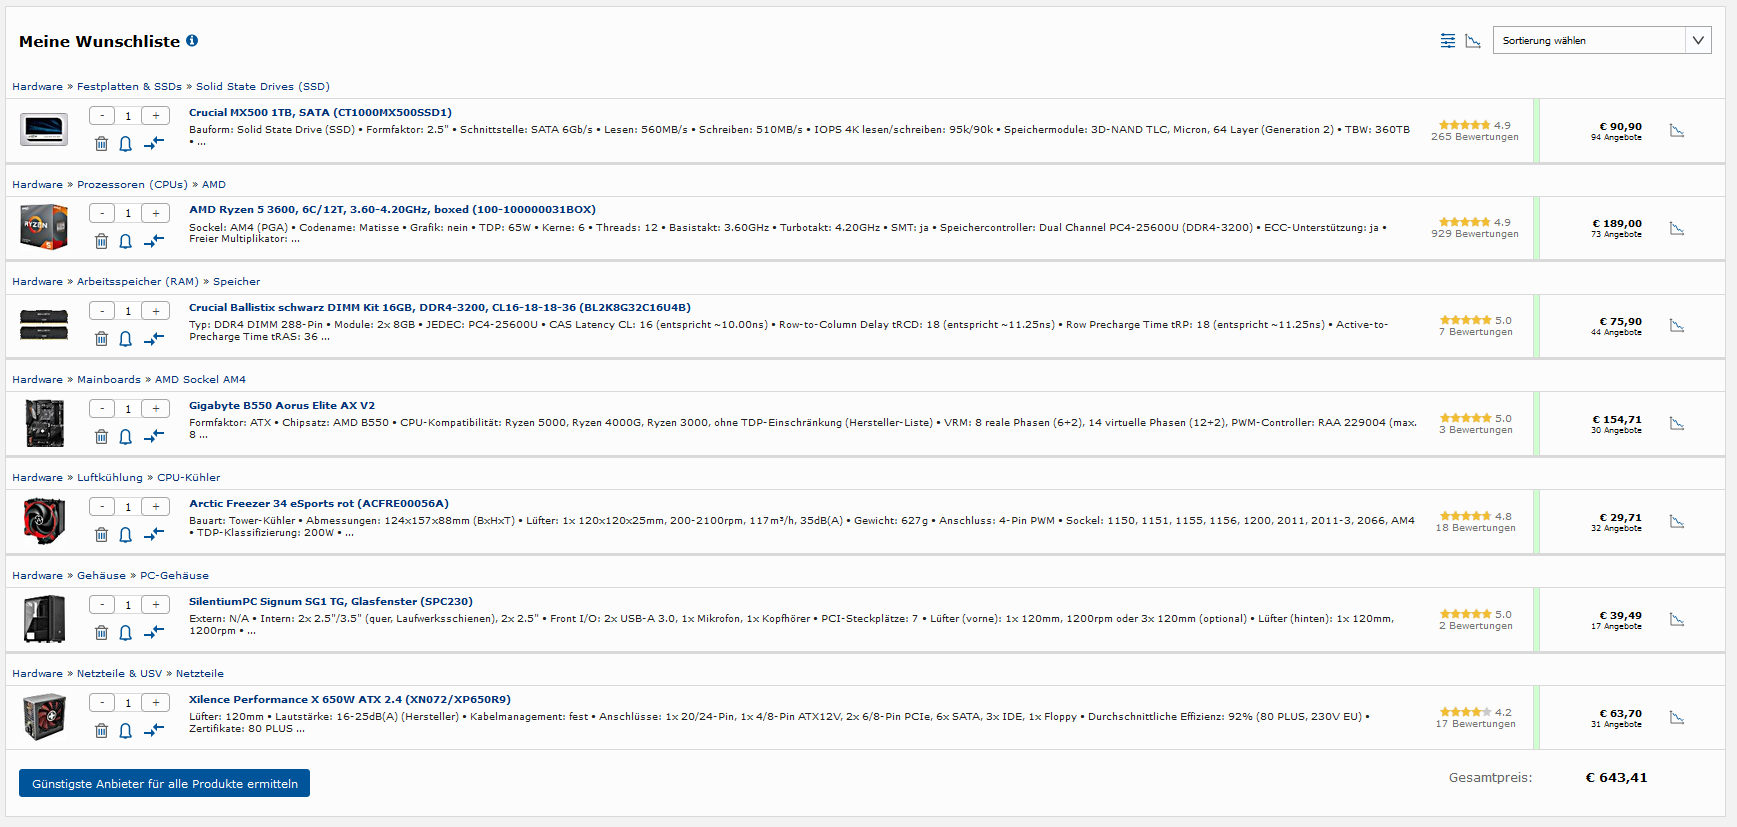
Task: Click compare arrows icon for SilentiumPC Signum
Action: coord(153,633)
